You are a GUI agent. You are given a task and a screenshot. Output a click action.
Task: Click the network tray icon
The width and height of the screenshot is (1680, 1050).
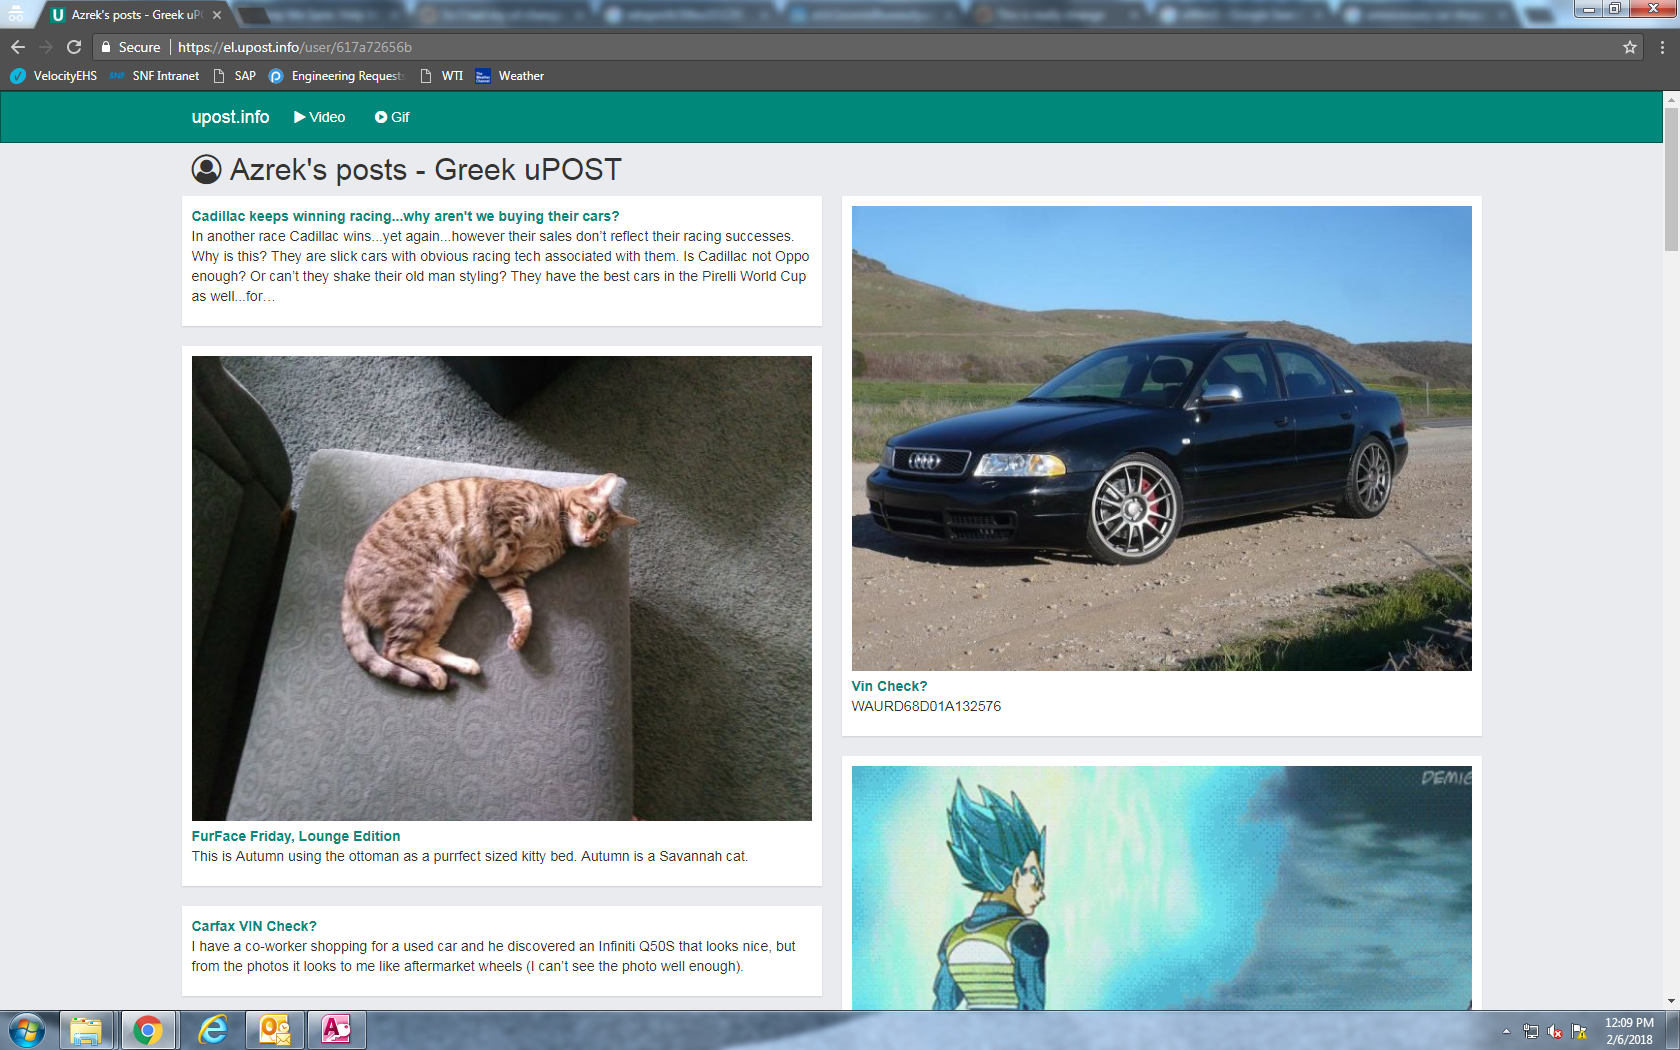pyautogui.click(x=1531, y=1031)
